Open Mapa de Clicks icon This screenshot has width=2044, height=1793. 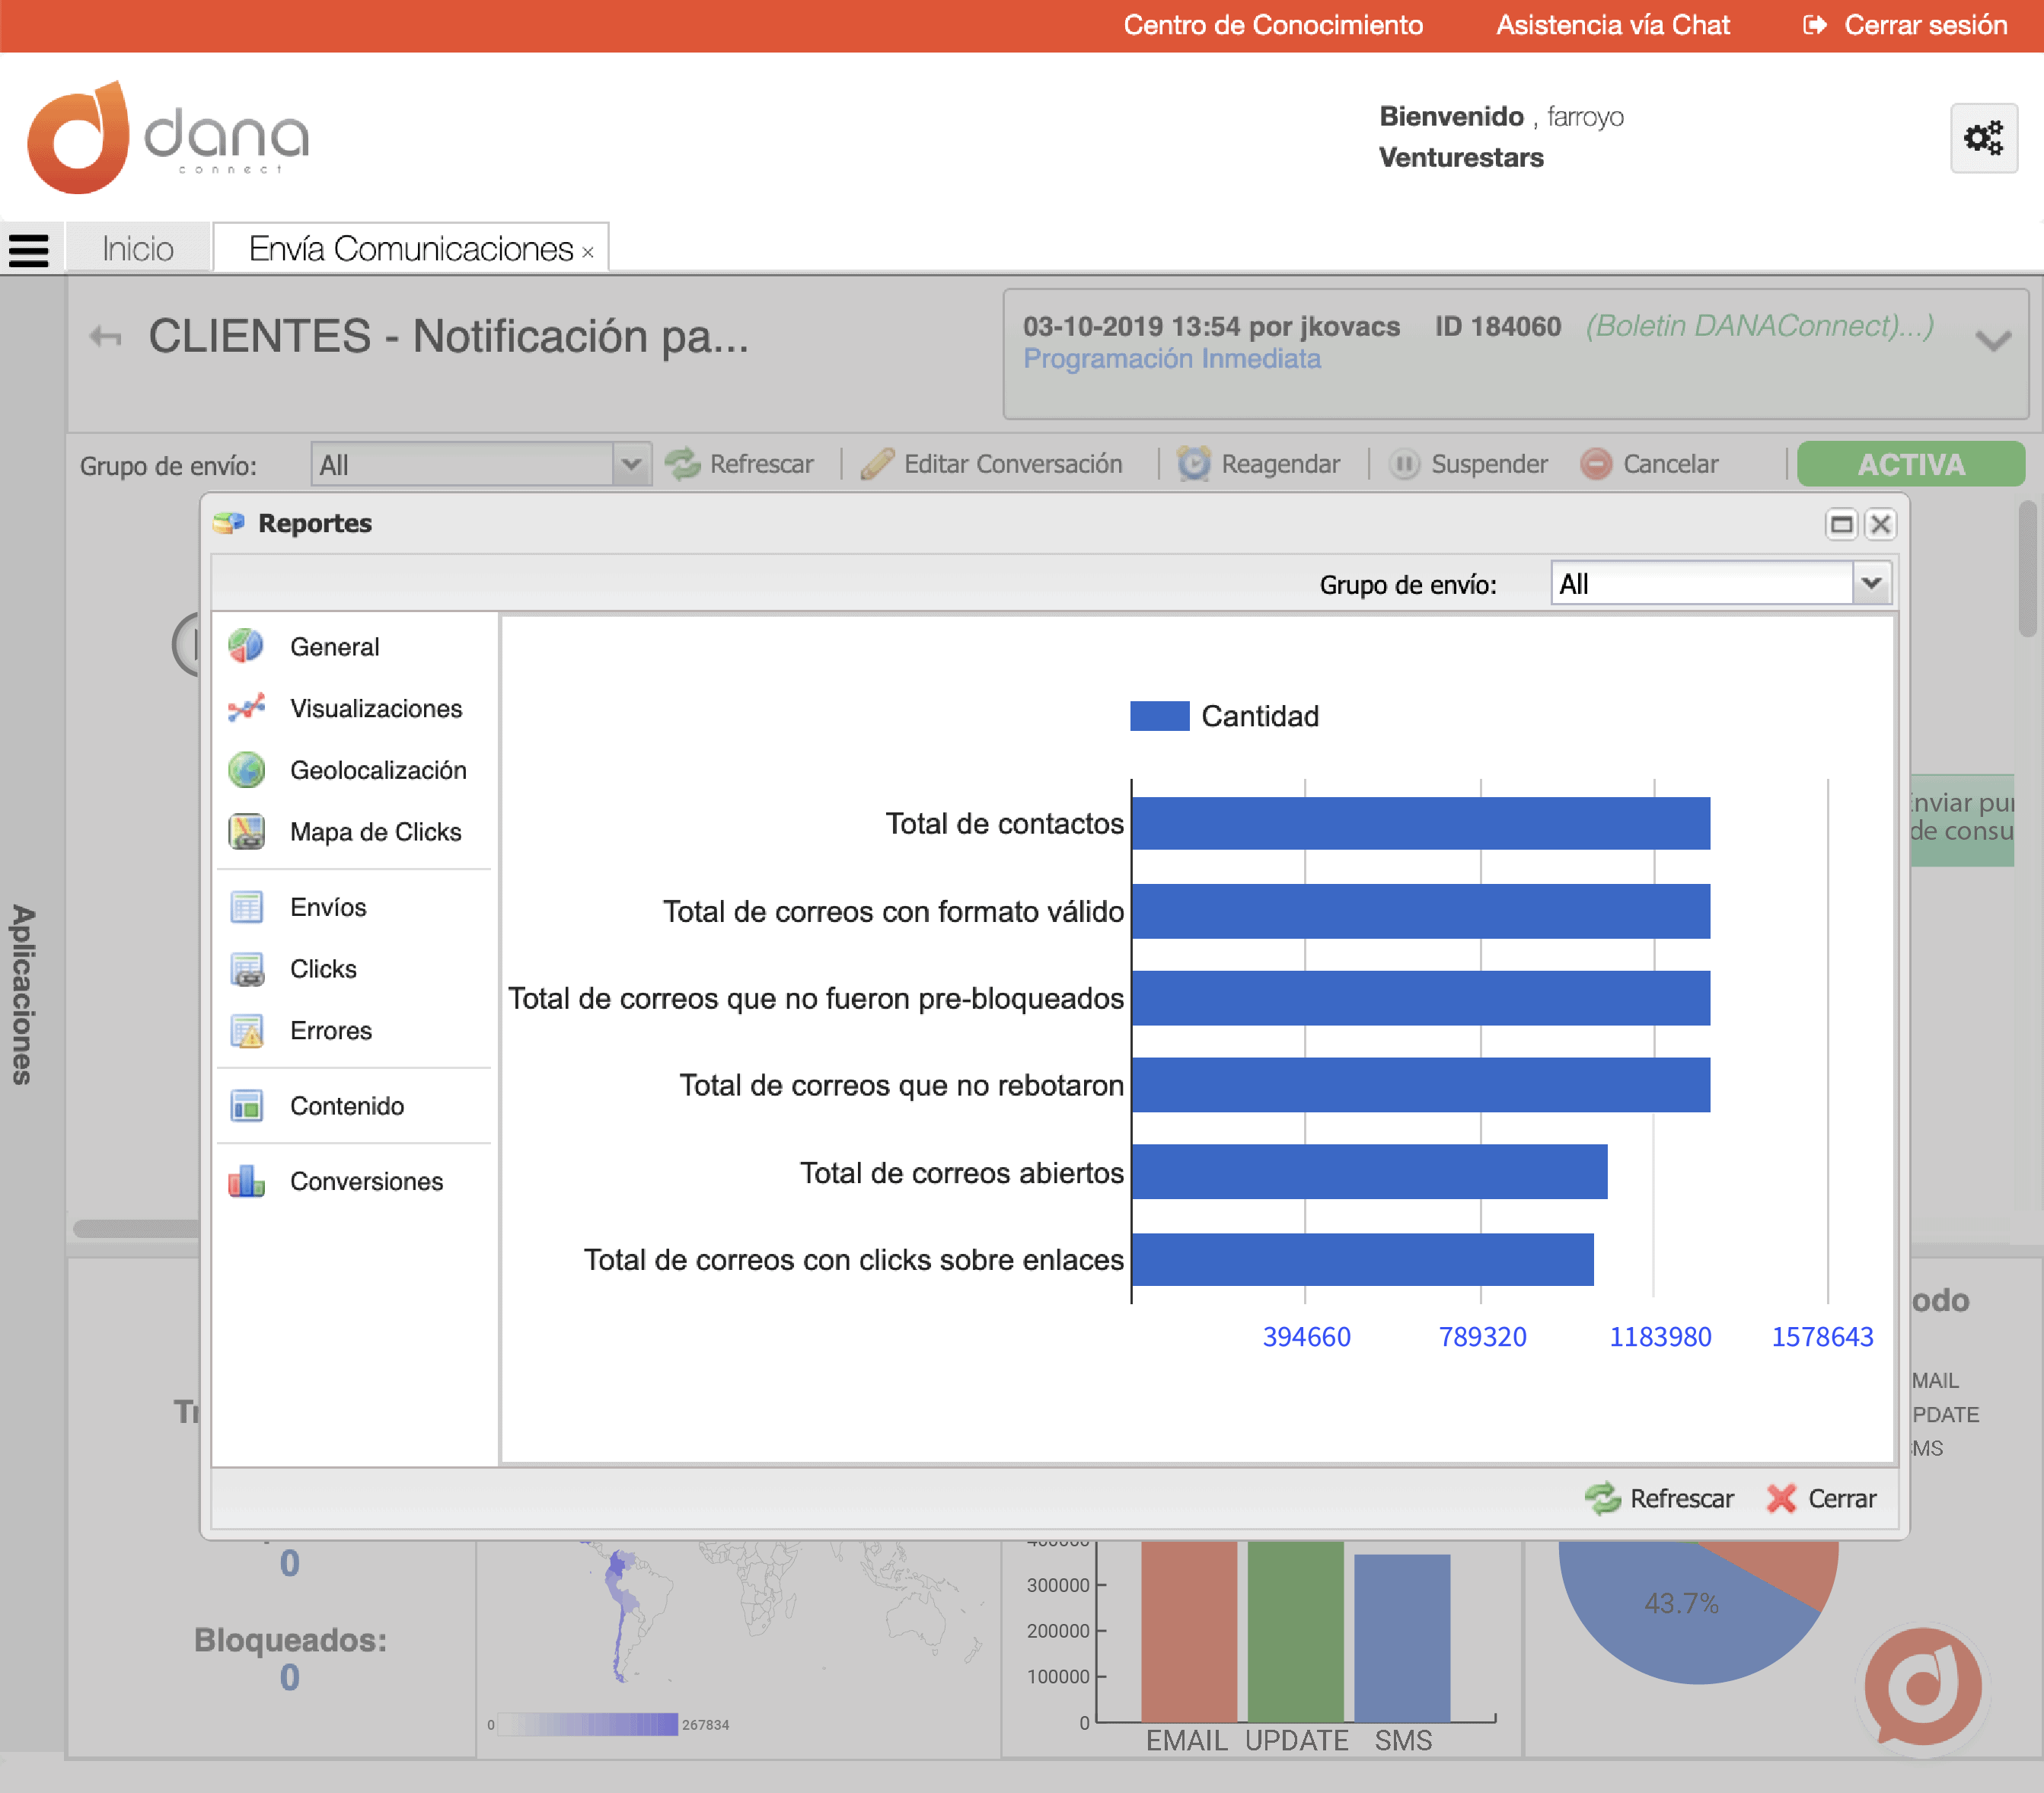pos(246,832)
